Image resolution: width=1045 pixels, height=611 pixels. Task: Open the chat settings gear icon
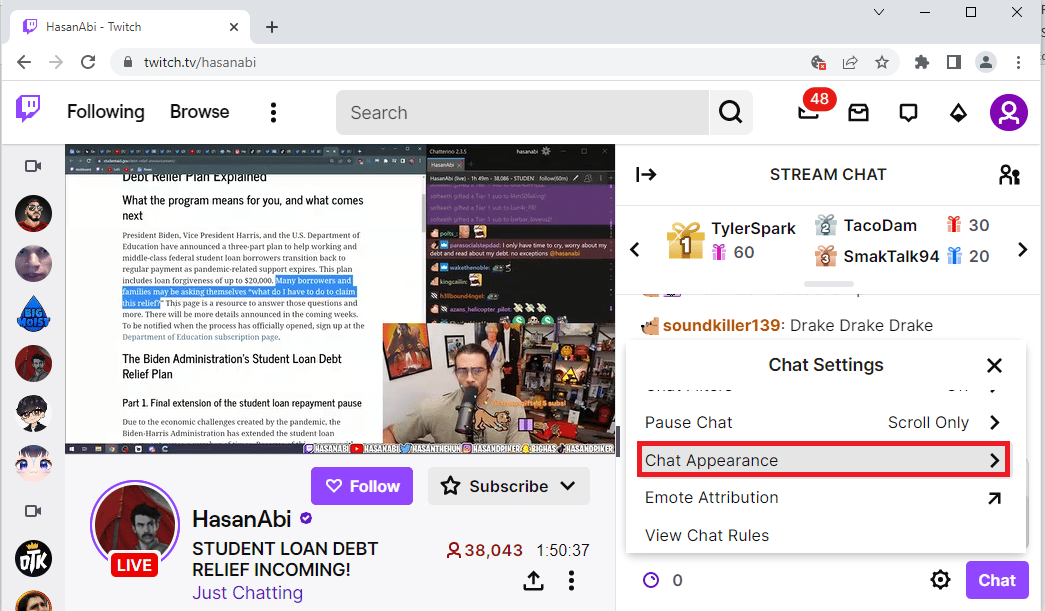[x=940, y=580]
